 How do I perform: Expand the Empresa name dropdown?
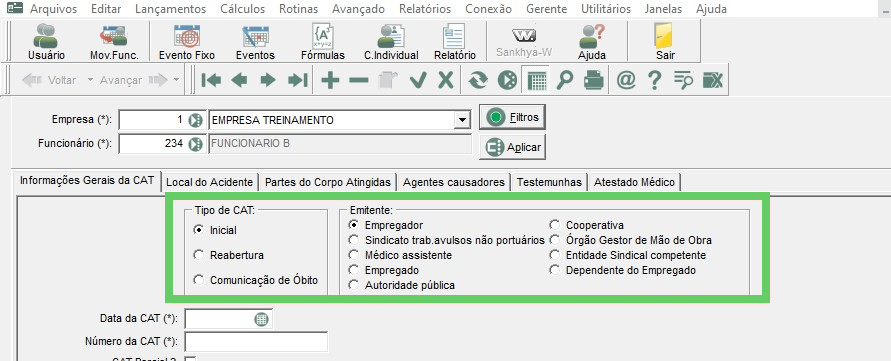[463, 120]
